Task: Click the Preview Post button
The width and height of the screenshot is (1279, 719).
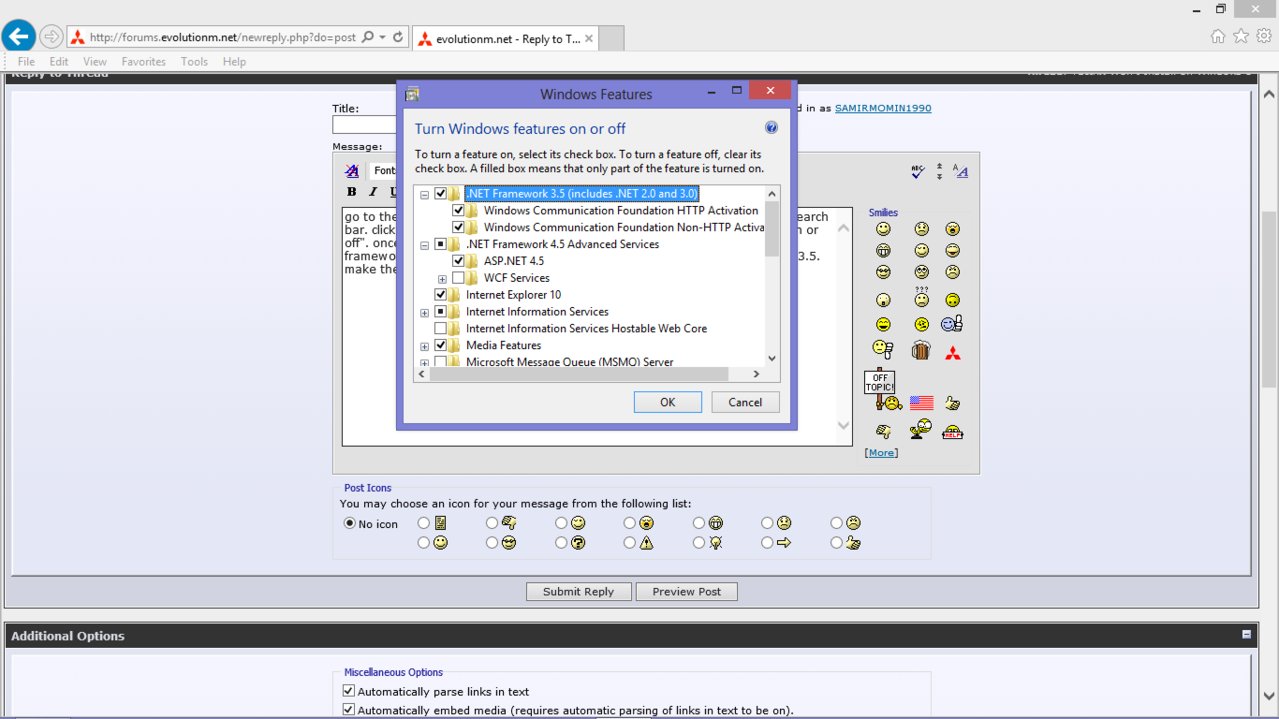Action: click(687, 591)
